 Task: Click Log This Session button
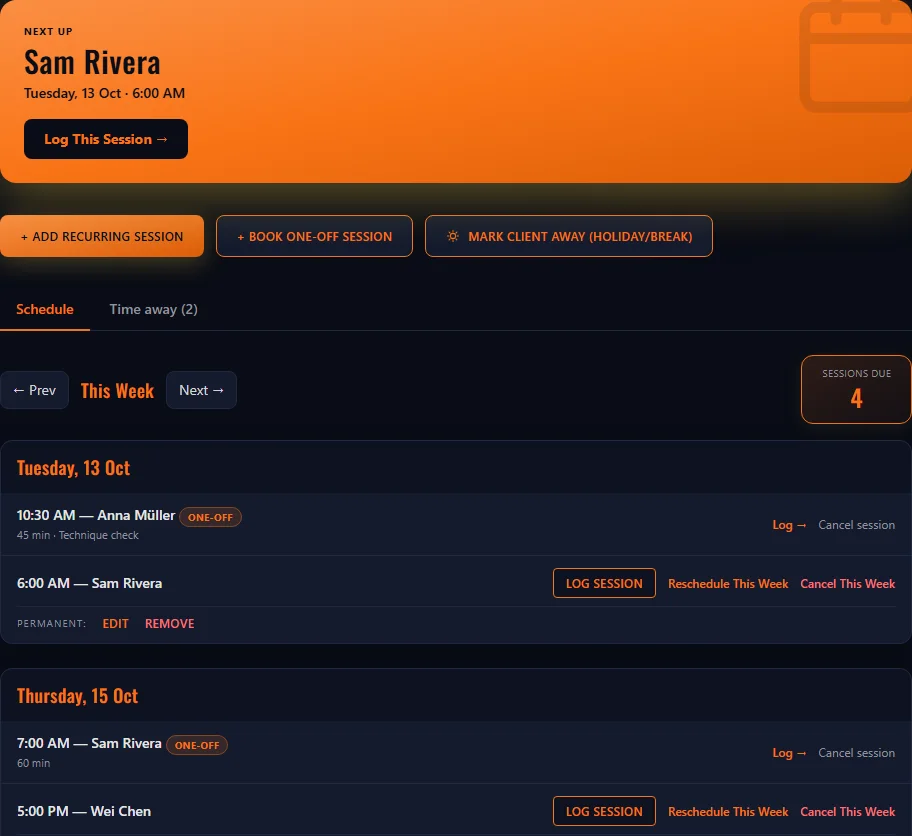pyautogui.click(x=106, y=139)
